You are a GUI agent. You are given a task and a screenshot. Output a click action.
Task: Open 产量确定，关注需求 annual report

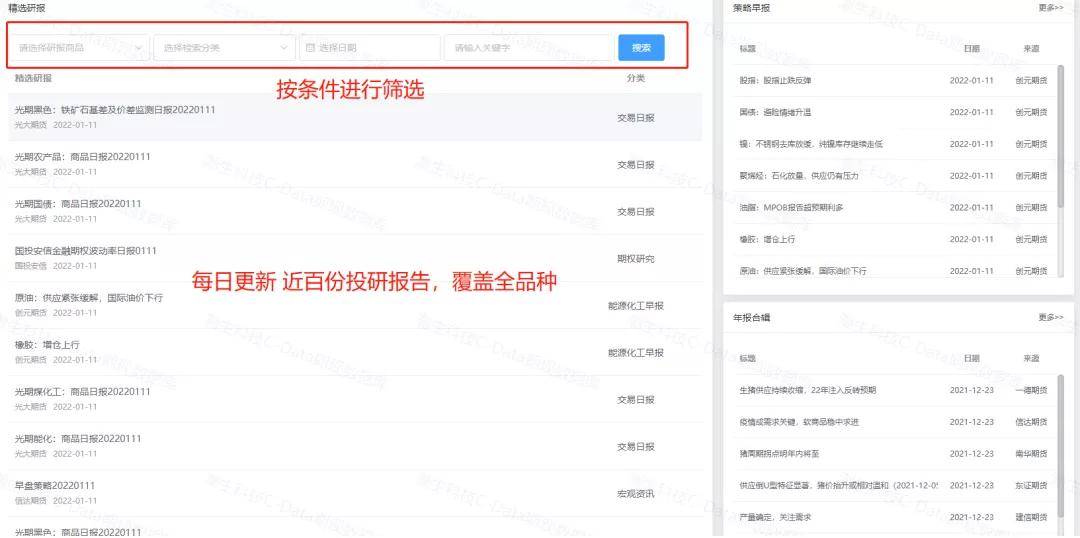(x=775, y=517)
